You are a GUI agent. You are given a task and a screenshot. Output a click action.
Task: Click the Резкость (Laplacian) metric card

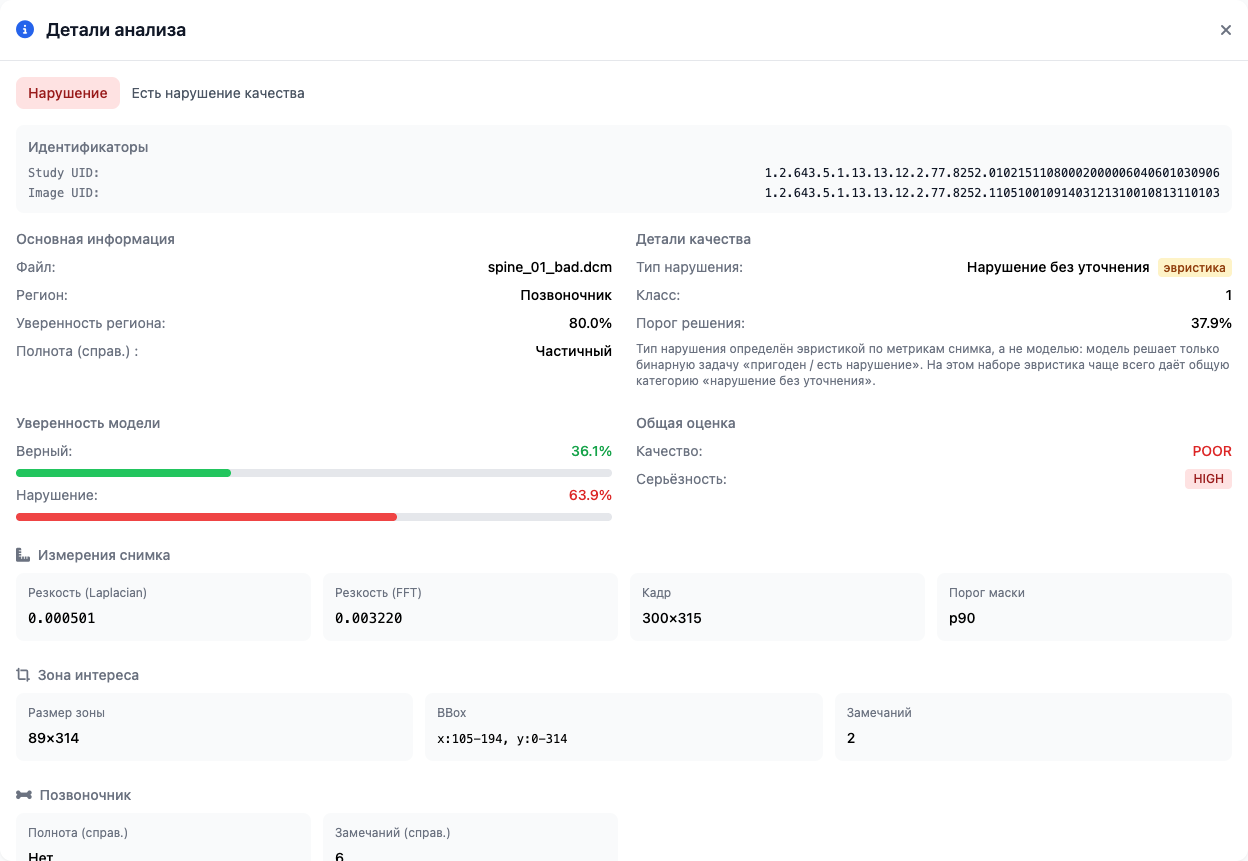point(163,607)
